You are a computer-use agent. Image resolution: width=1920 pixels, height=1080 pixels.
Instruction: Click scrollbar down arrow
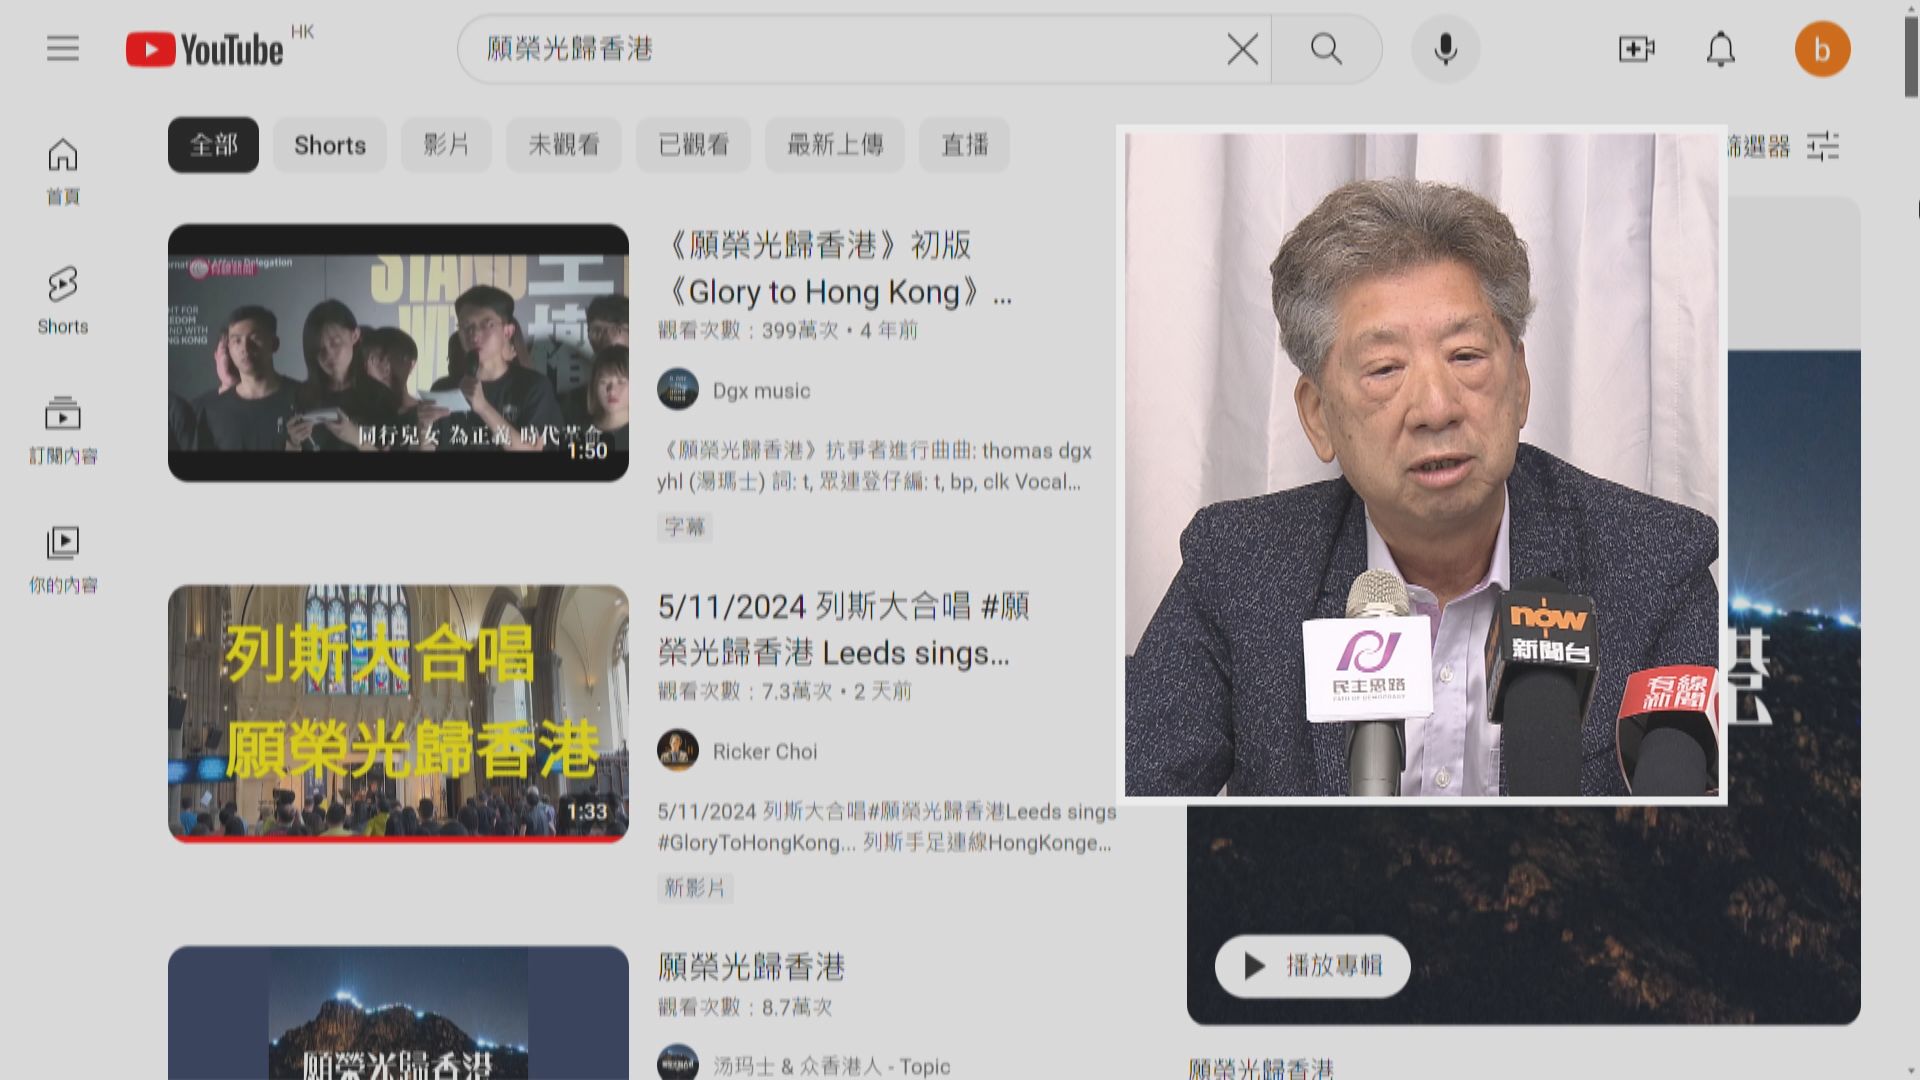point(1911,1071)
